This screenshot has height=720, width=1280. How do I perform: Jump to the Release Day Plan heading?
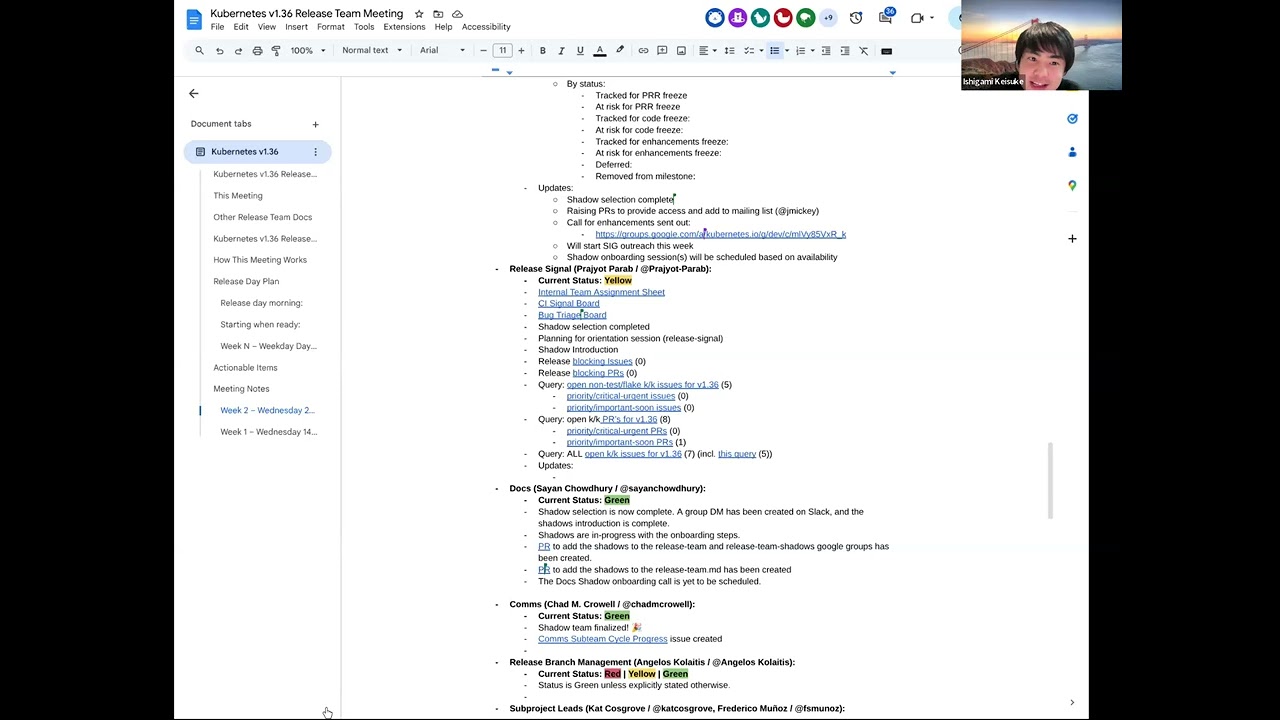click(x=246, y=282)
